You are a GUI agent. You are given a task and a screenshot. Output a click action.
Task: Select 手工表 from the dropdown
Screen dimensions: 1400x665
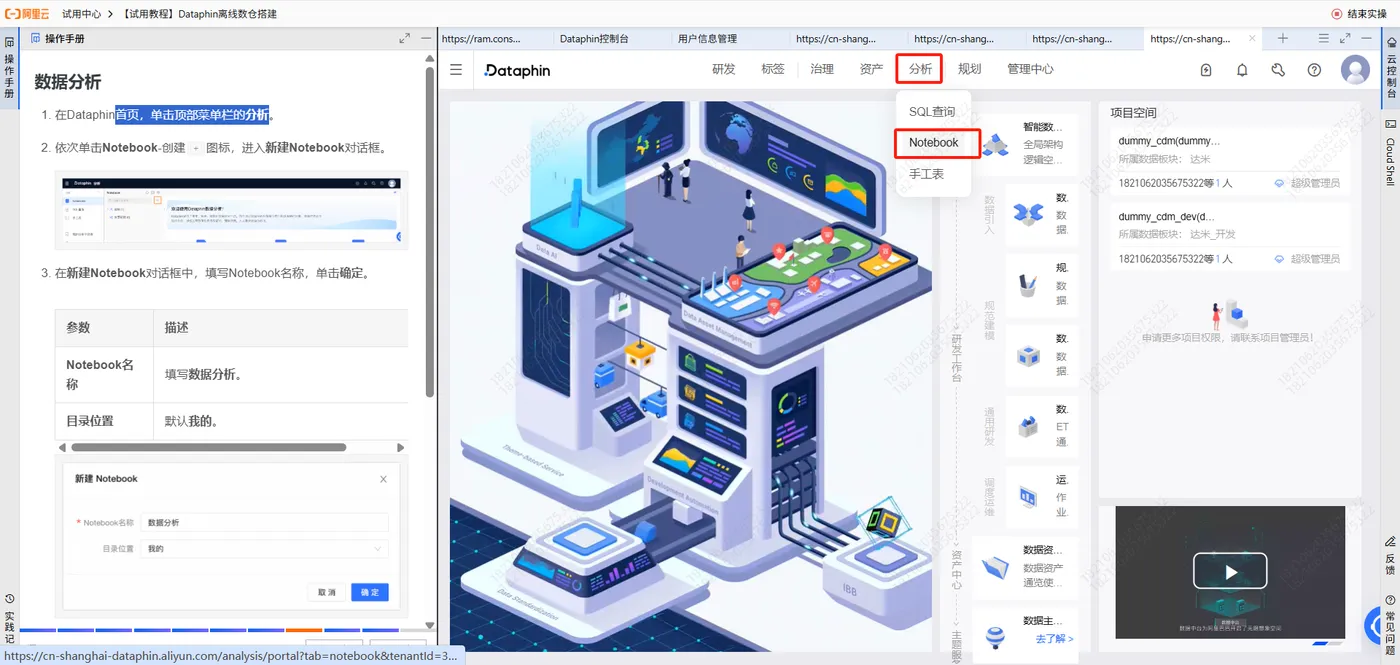926,175
